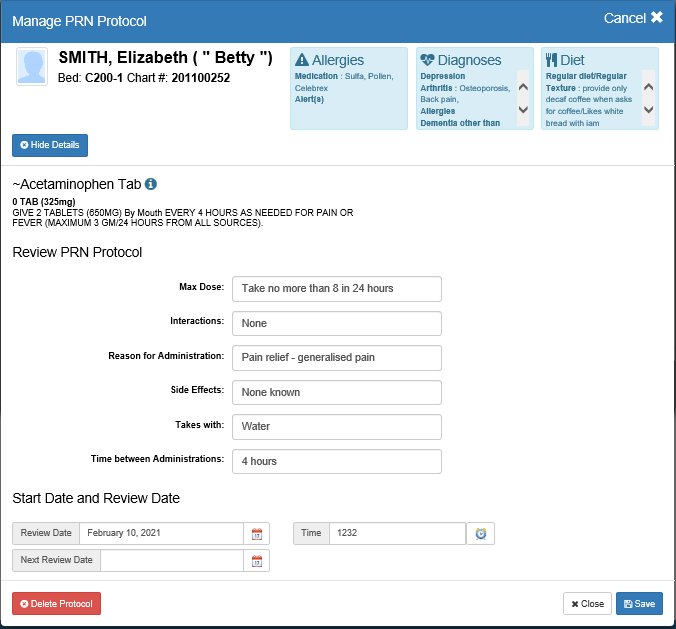This screenshot has height=629, width=676.
Task: Focus the Time between Administrations field
Action: pyautogui.click(x=336, y=462)
